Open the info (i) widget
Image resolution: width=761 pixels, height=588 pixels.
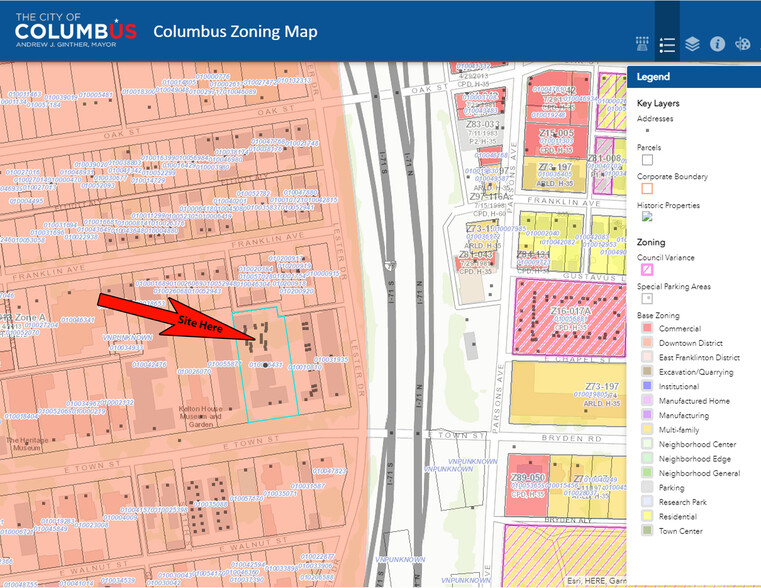point(717,45)
